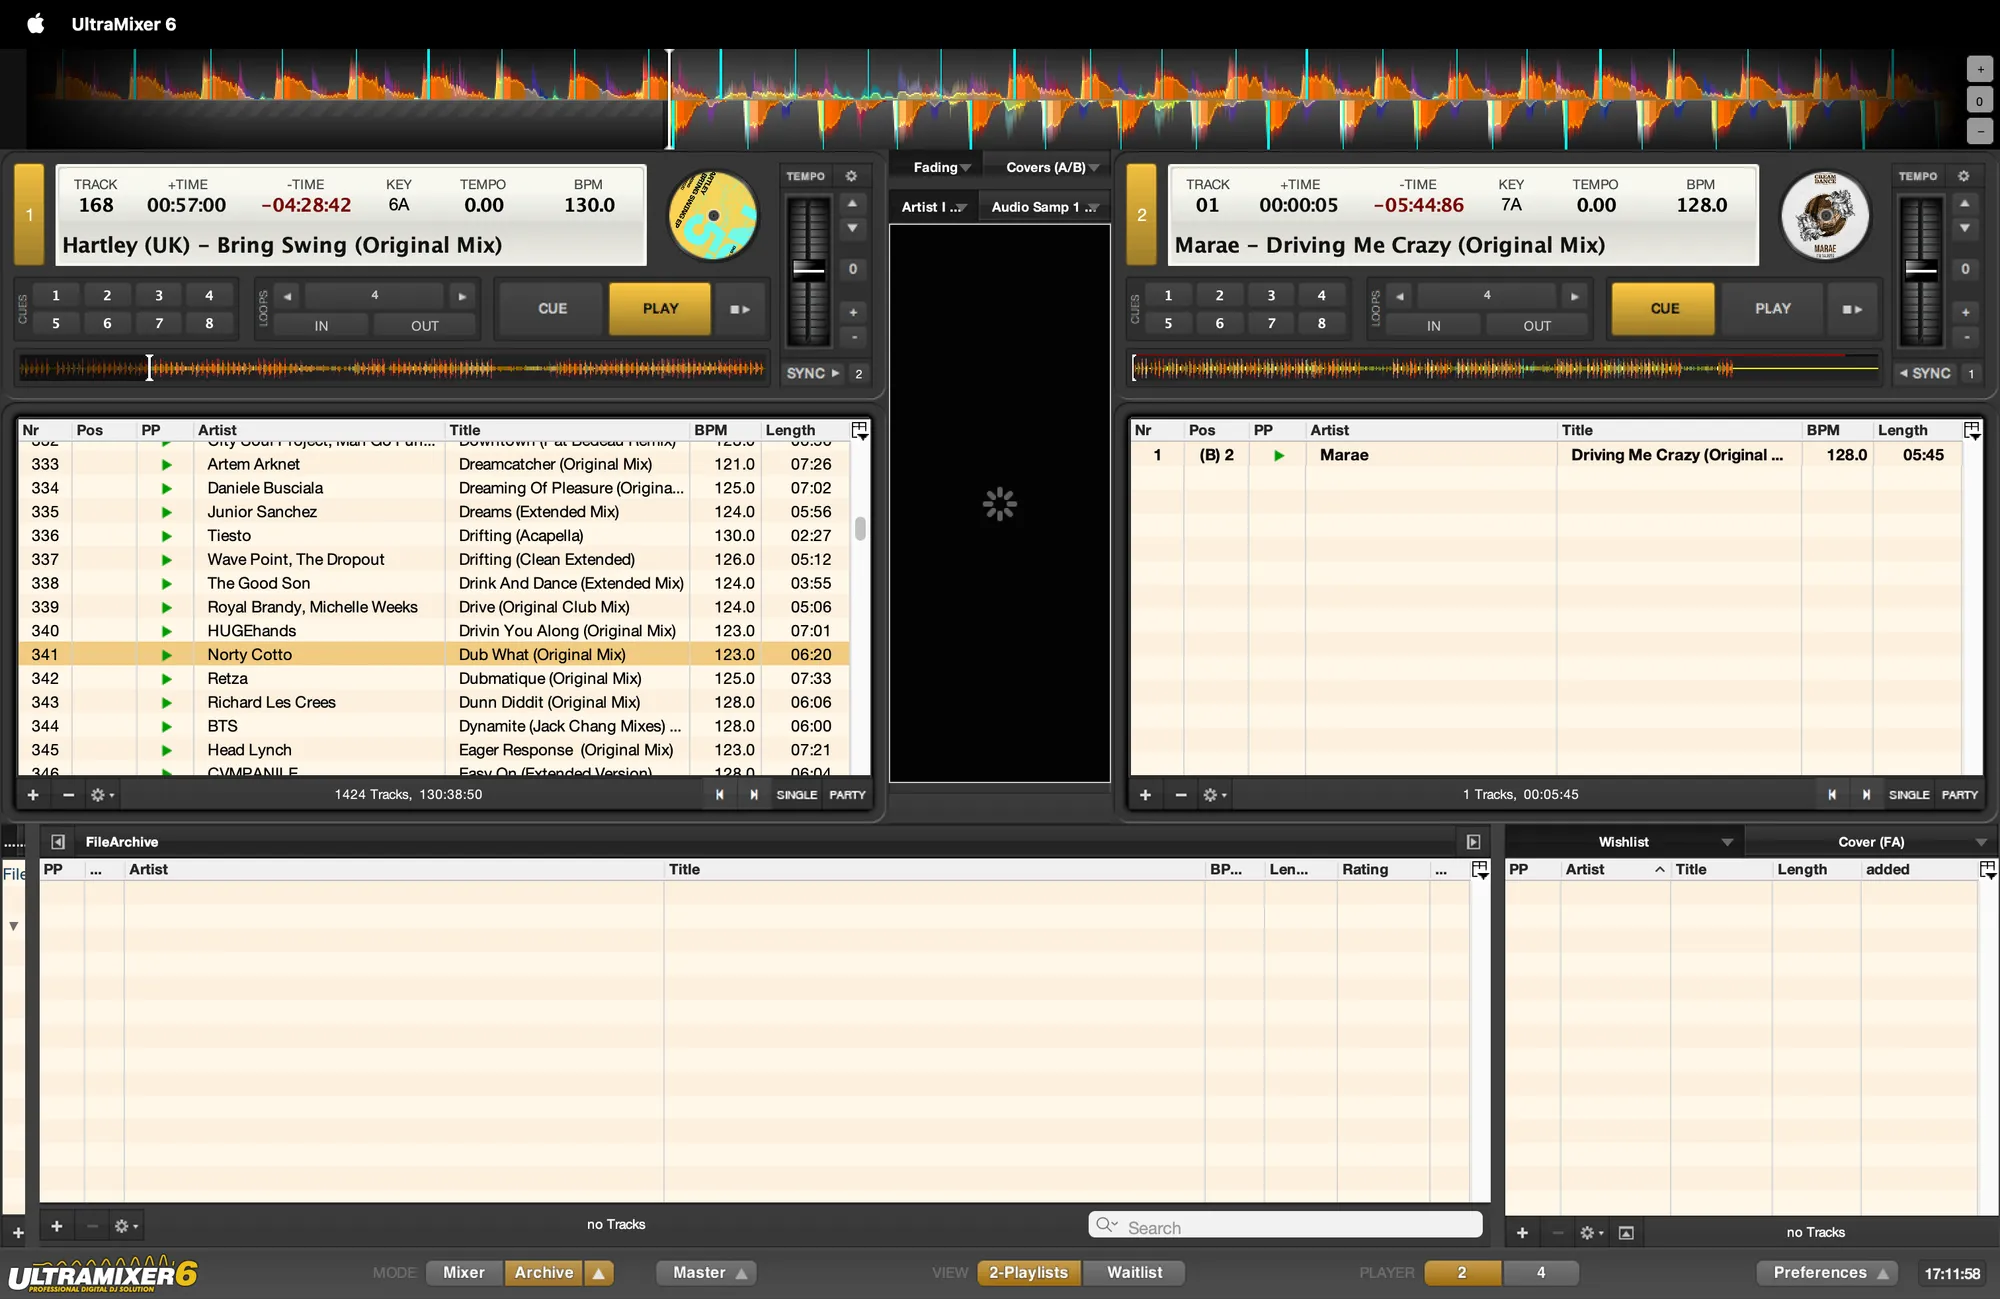Viewport: 2000px width, 1299px height.
Task: Click the image icon below Wishlist
Action: tap(1626, 1233)
